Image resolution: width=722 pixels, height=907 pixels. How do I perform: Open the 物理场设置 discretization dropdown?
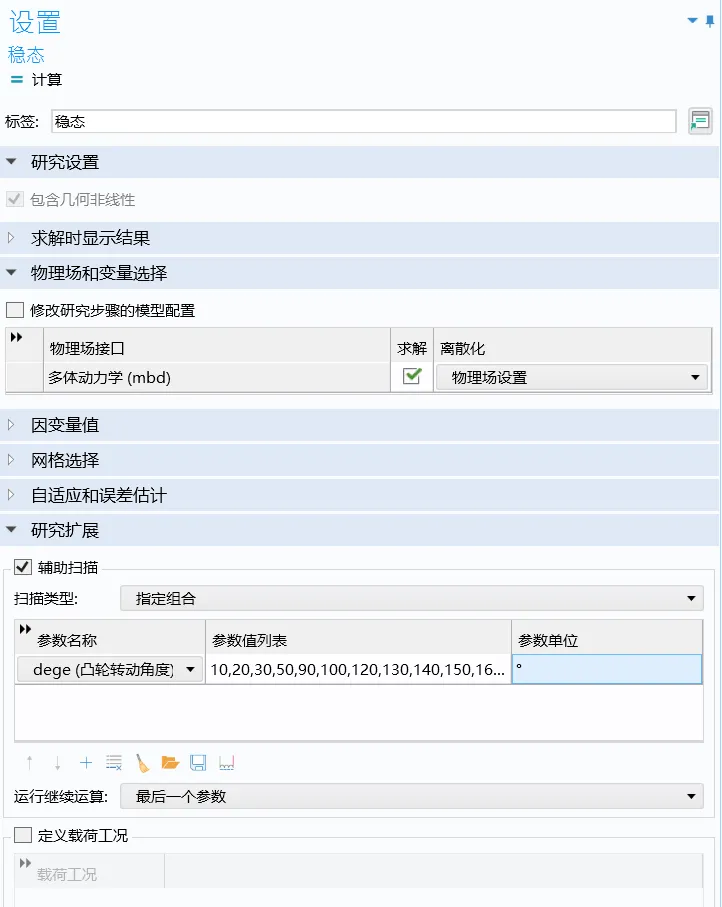572,378
